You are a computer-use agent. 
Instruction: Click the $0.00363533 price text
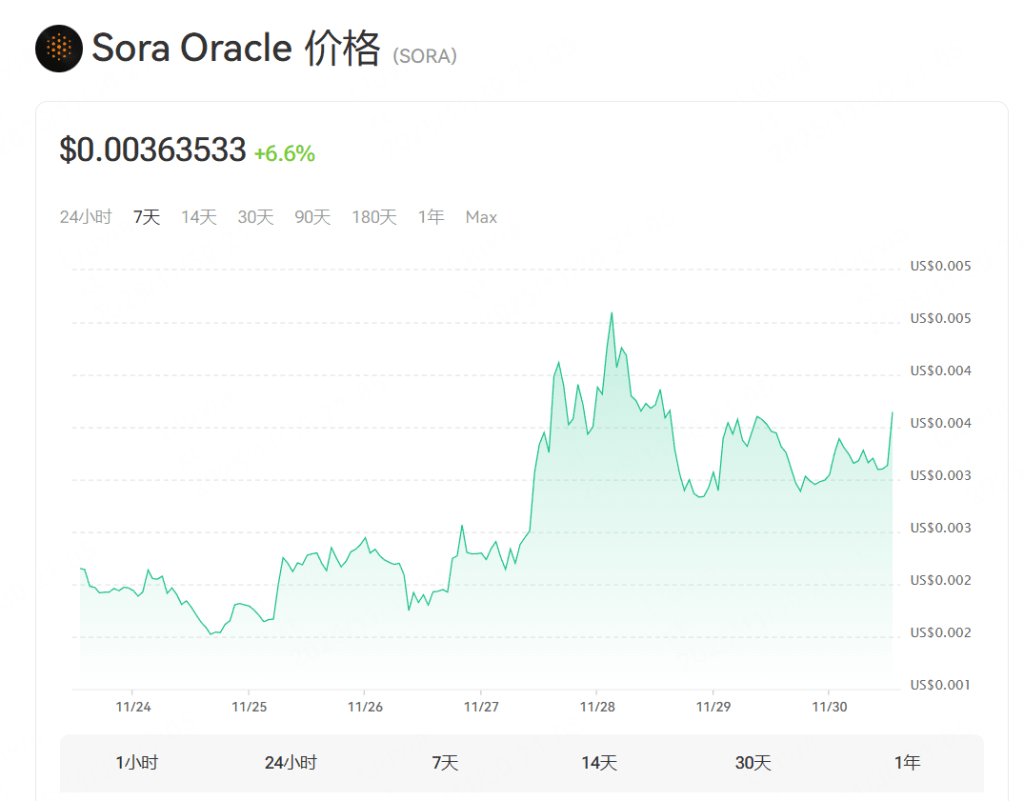152,150
